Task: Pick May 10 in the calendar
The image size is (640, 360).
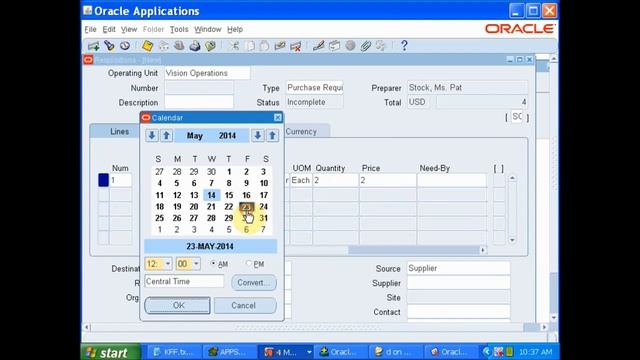Action: (x=264, y=183)
